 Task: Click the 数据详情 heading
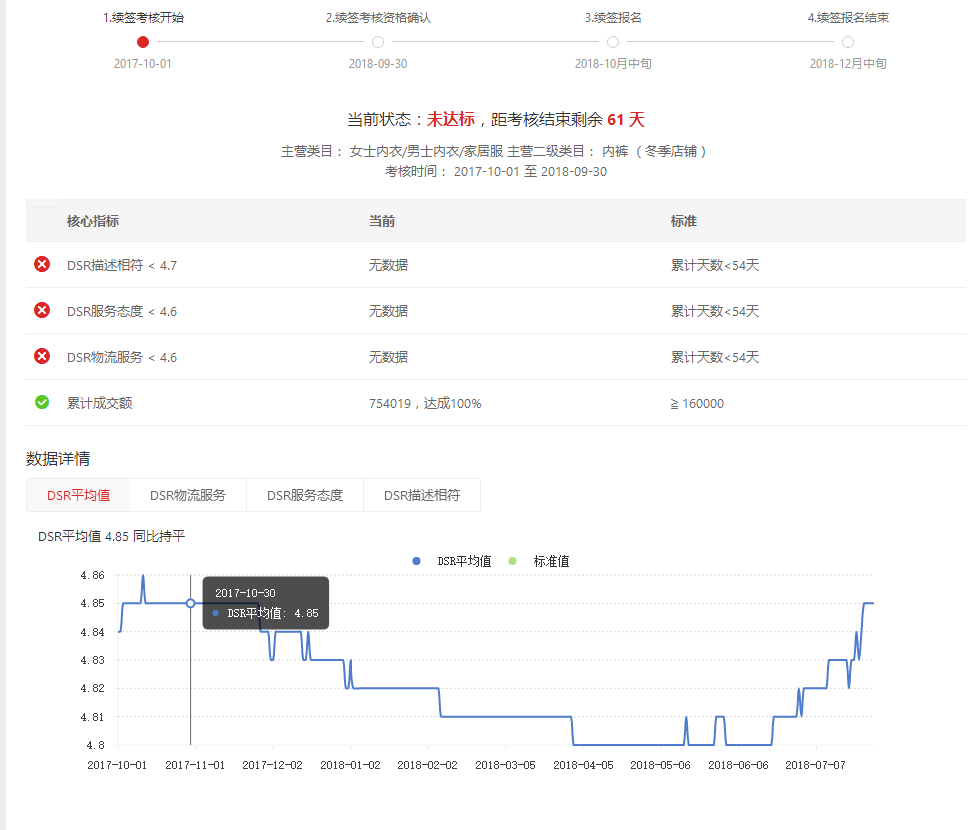coord(58,458)
